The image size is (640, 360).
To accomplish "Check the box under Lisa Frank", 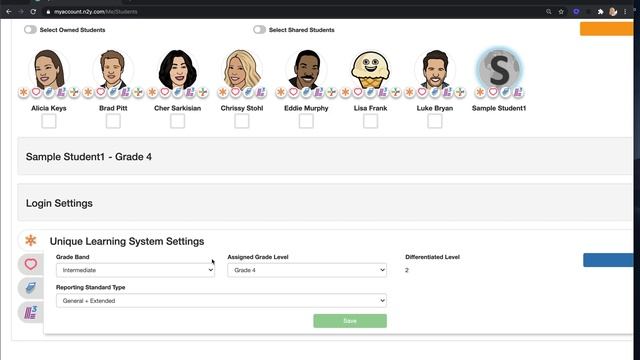I will pyautogui.click(x=371, y=121).
